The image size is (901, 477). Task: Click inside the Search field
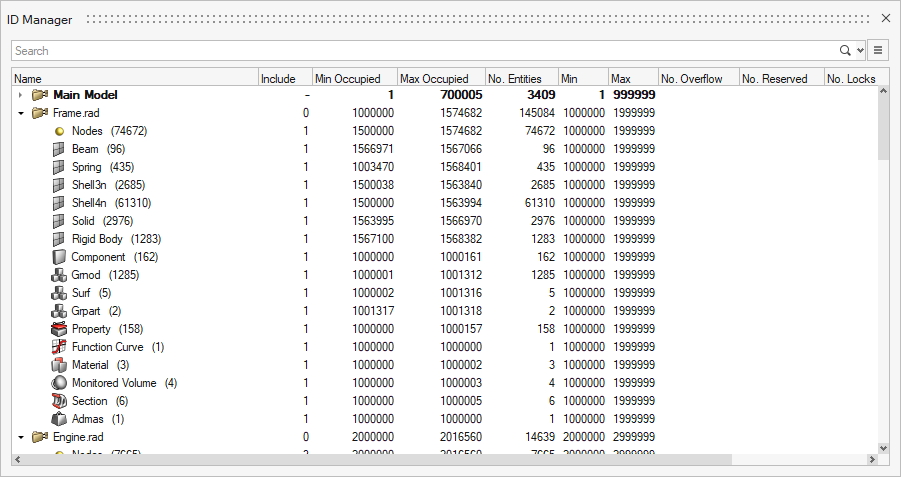click(x=420, y=51)
